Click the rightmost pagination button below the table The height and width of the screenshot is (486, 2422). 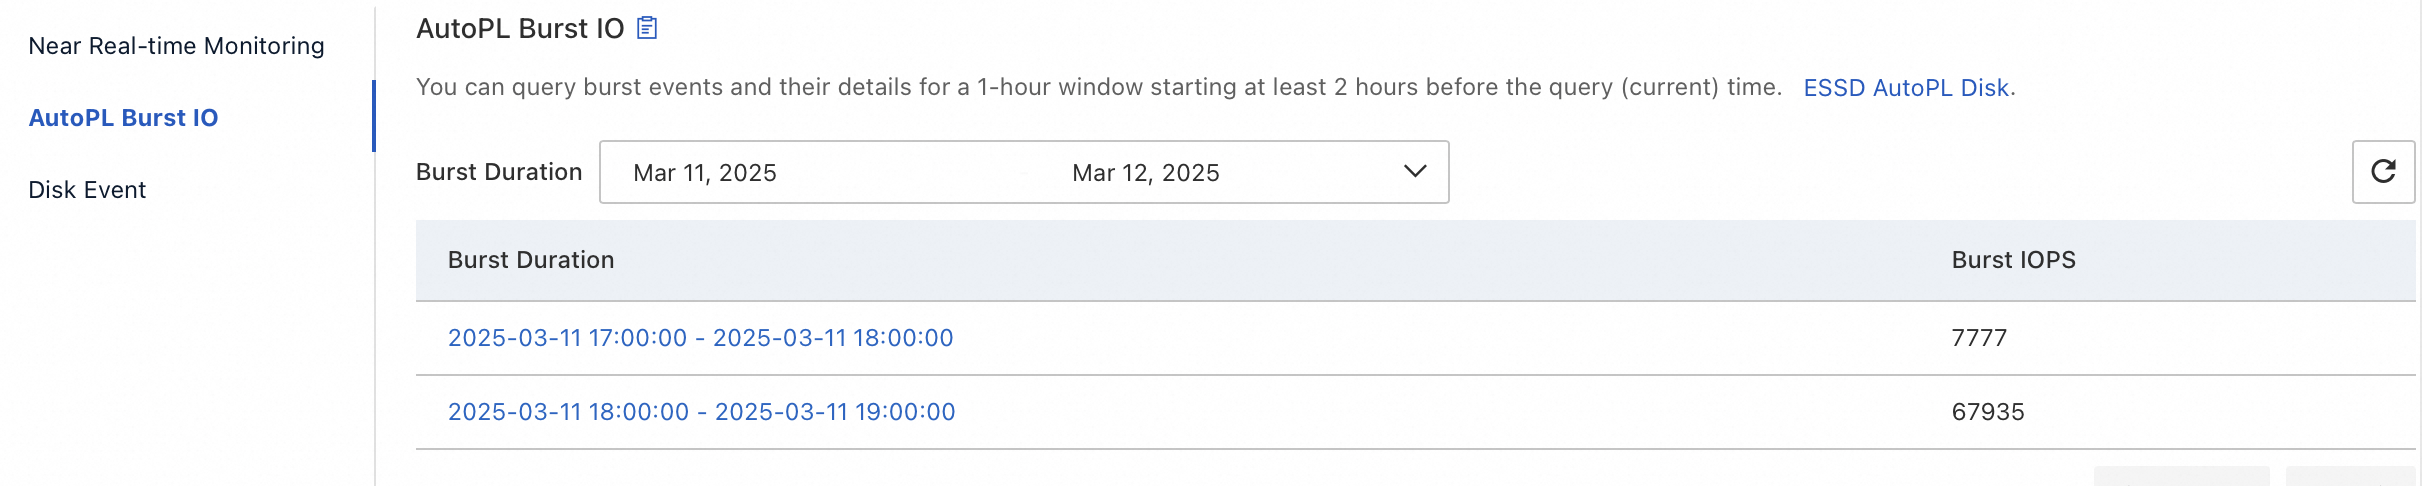2349,477
